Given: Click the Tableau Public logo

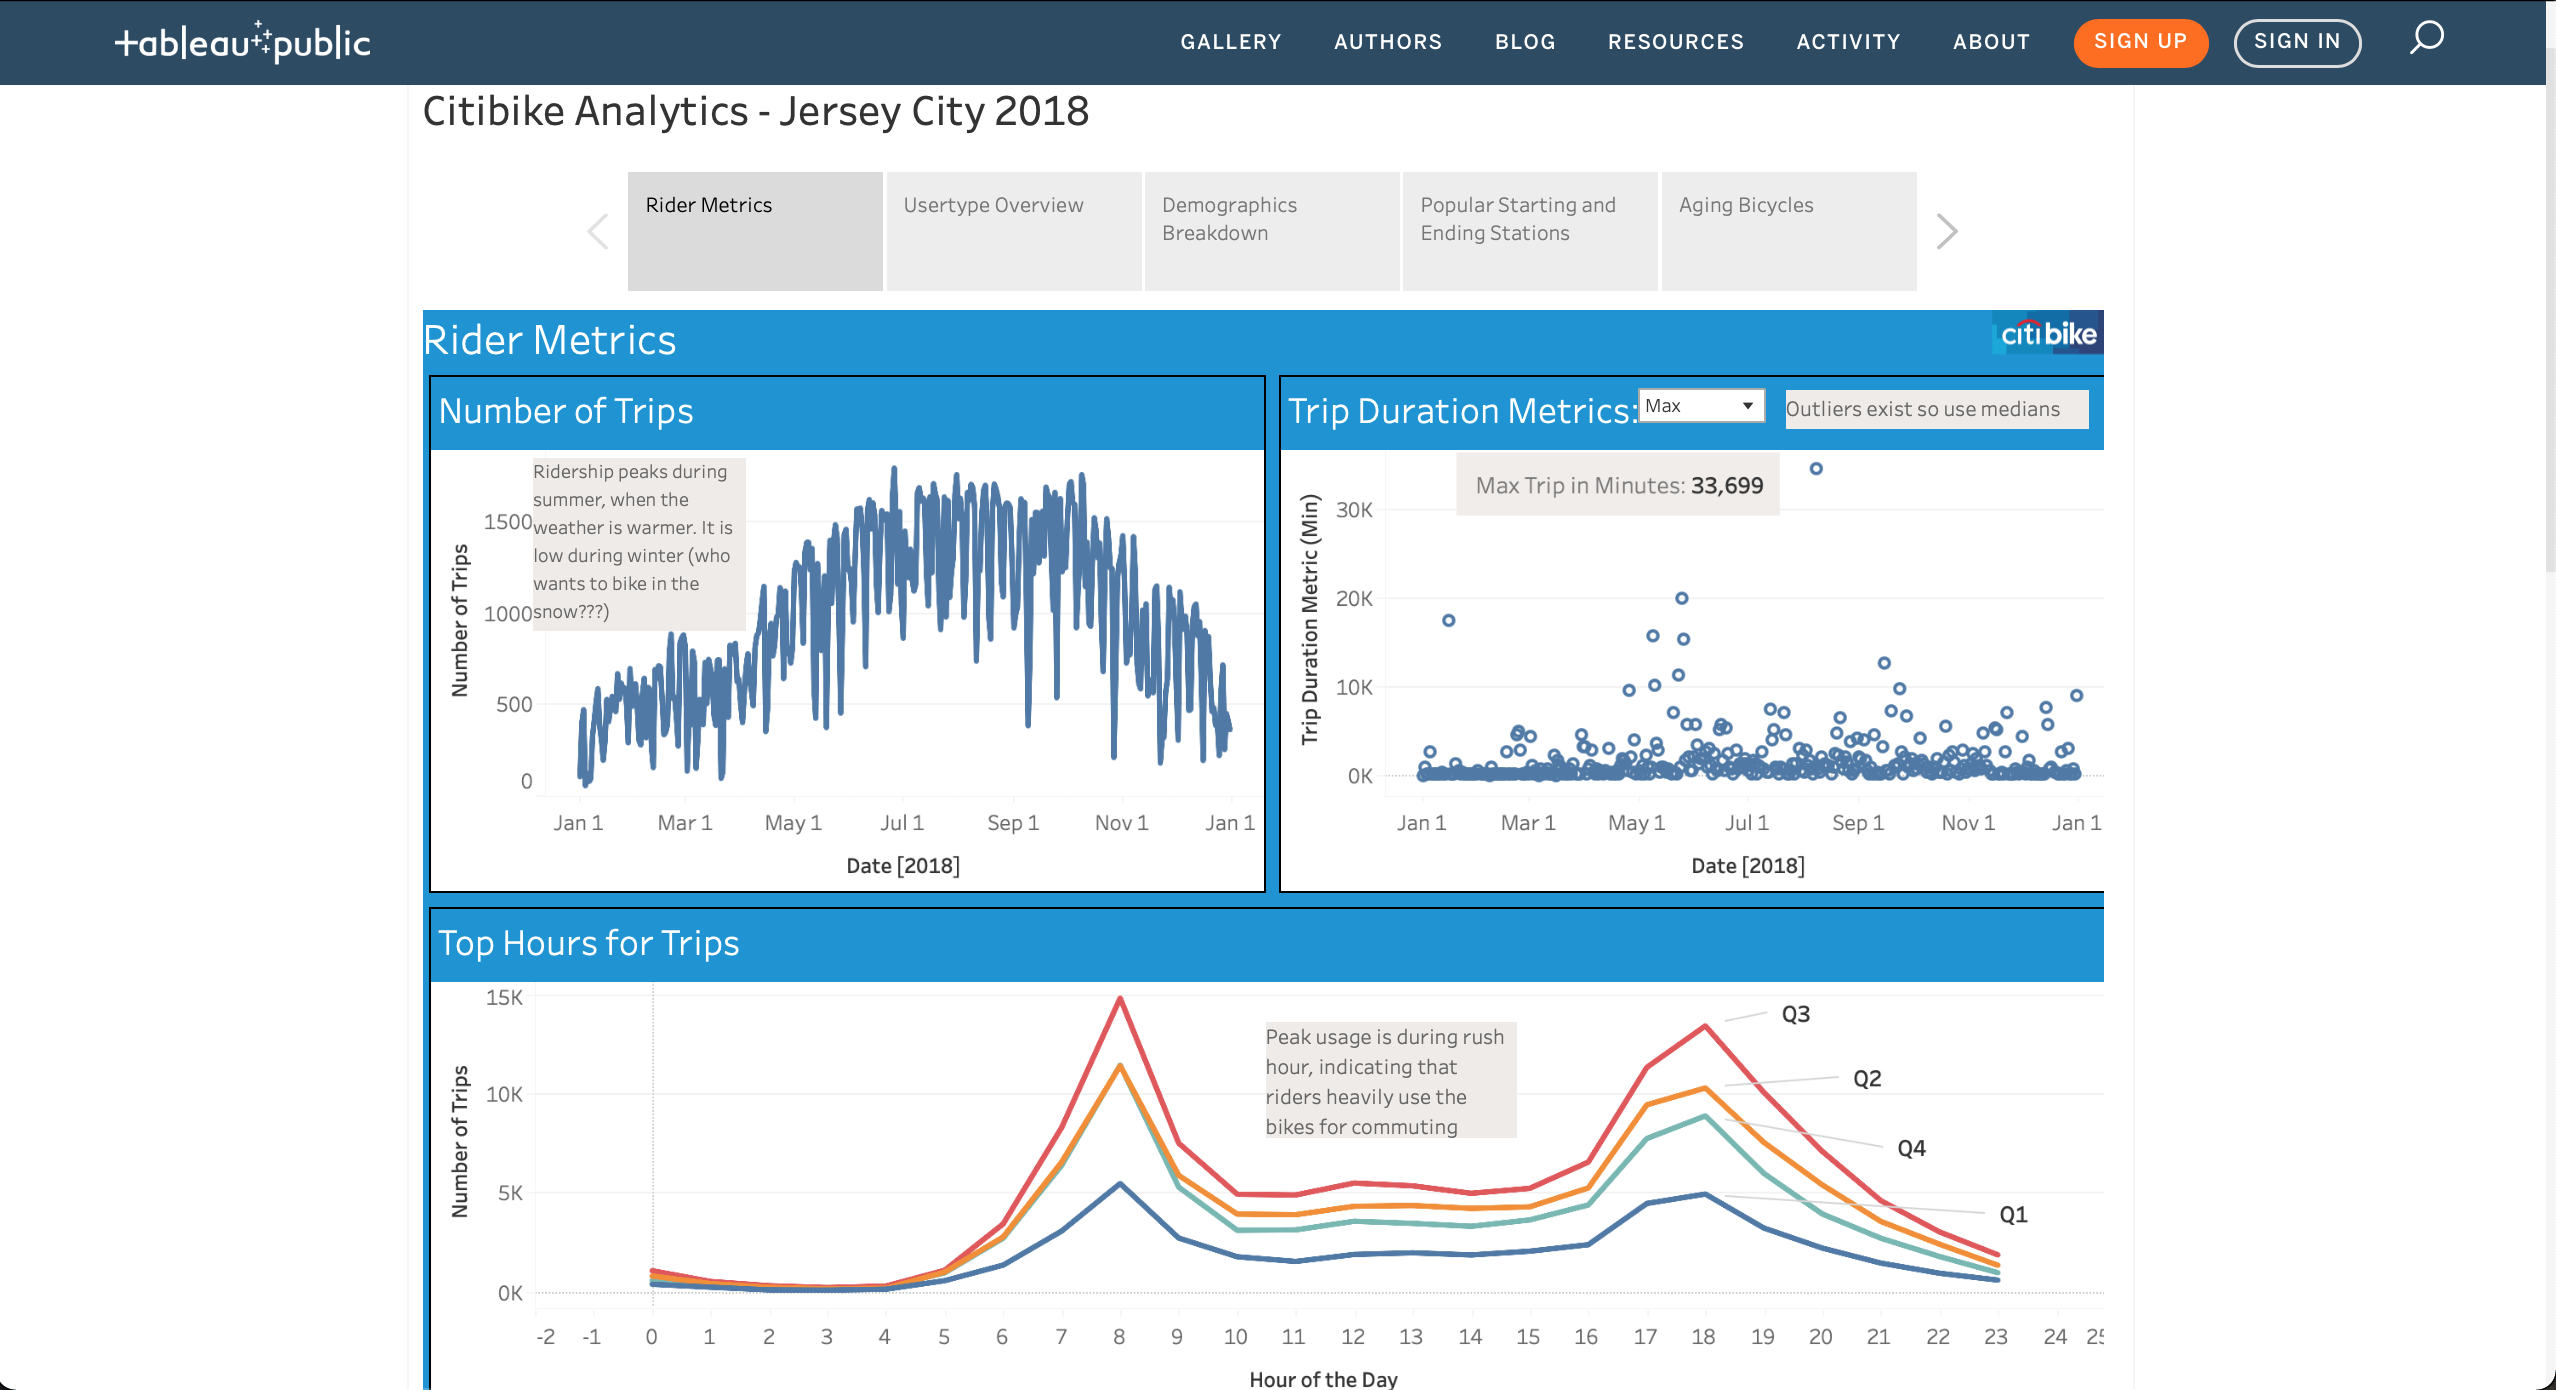Looking at the screenshot, I should [x=242, y=42].
